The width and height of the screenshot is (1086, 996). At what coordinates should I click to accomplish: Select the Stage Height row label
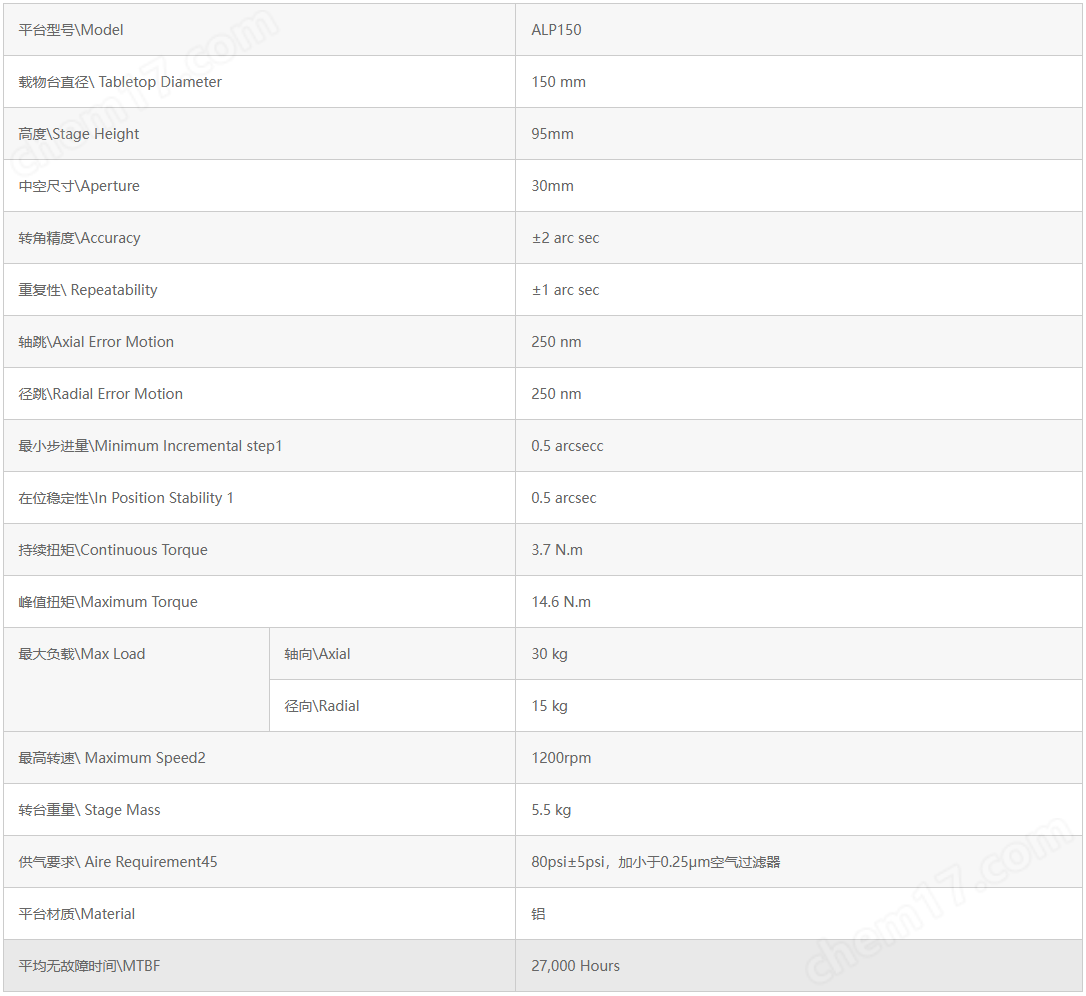(260, 134)
